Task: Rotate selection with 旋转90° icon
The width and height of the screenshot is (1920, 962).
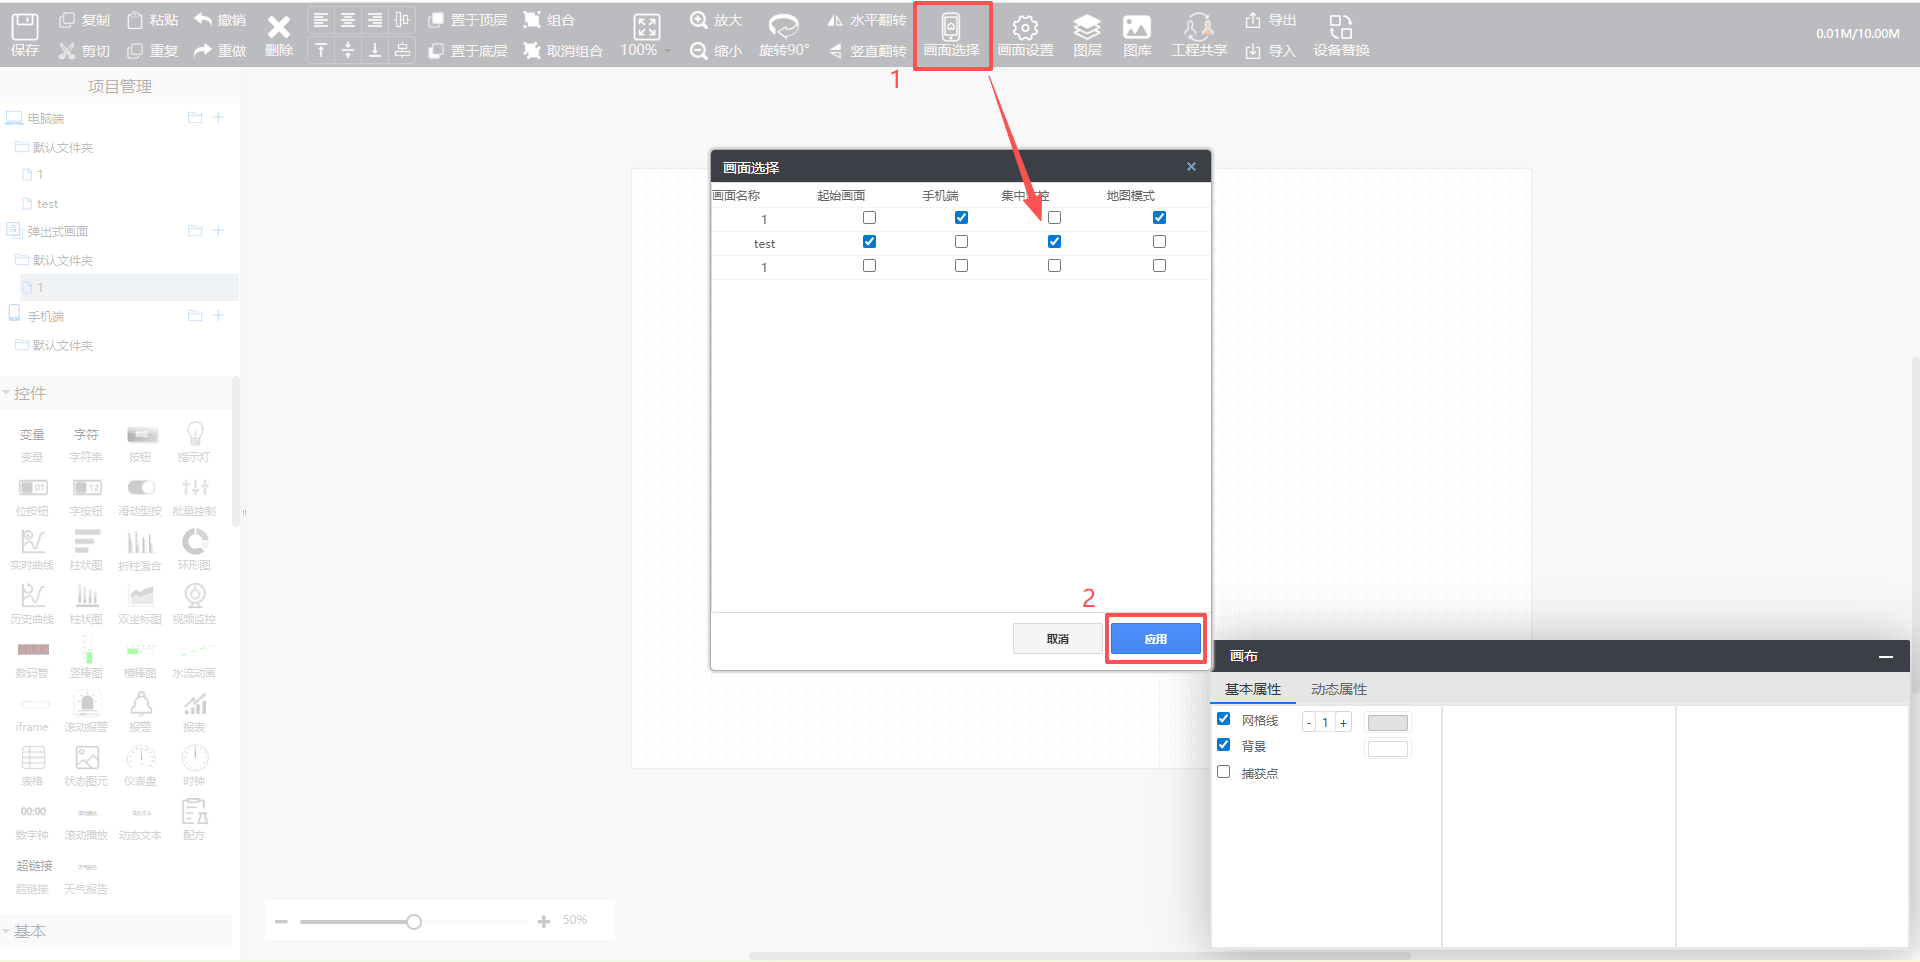Action: 783,34
